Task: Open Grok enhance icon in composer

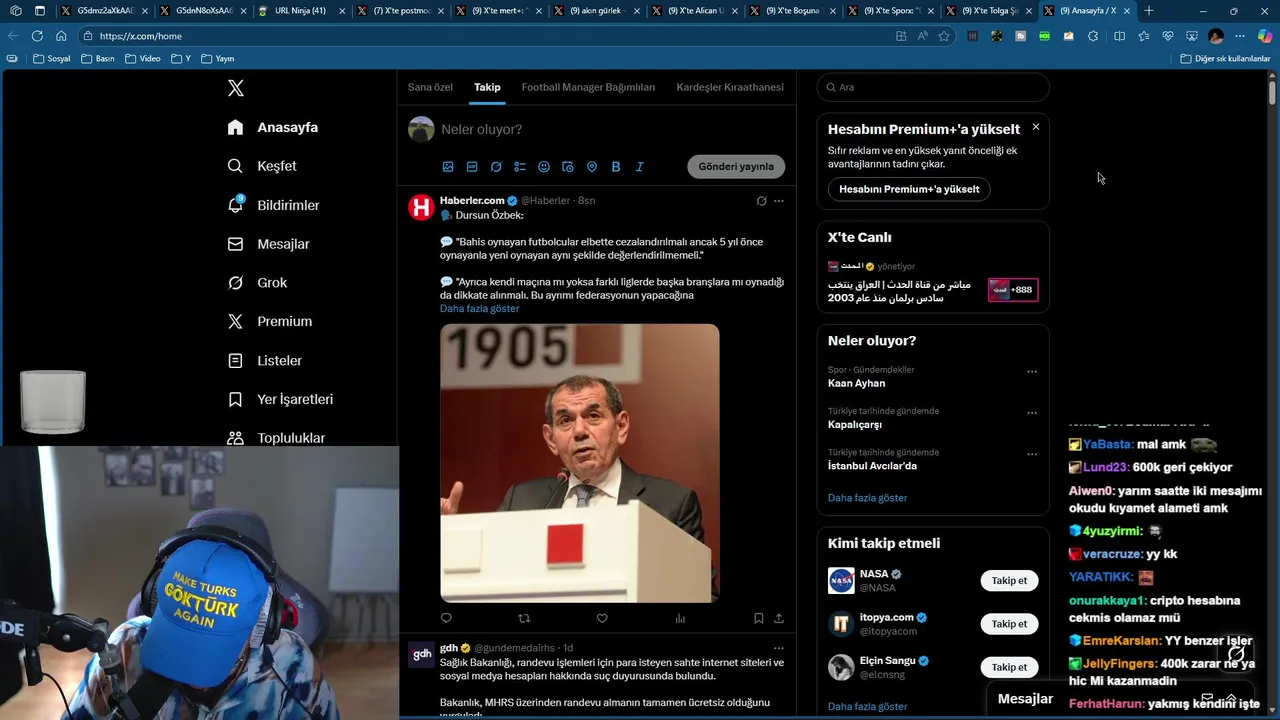Action: click(x=496, y=167)
